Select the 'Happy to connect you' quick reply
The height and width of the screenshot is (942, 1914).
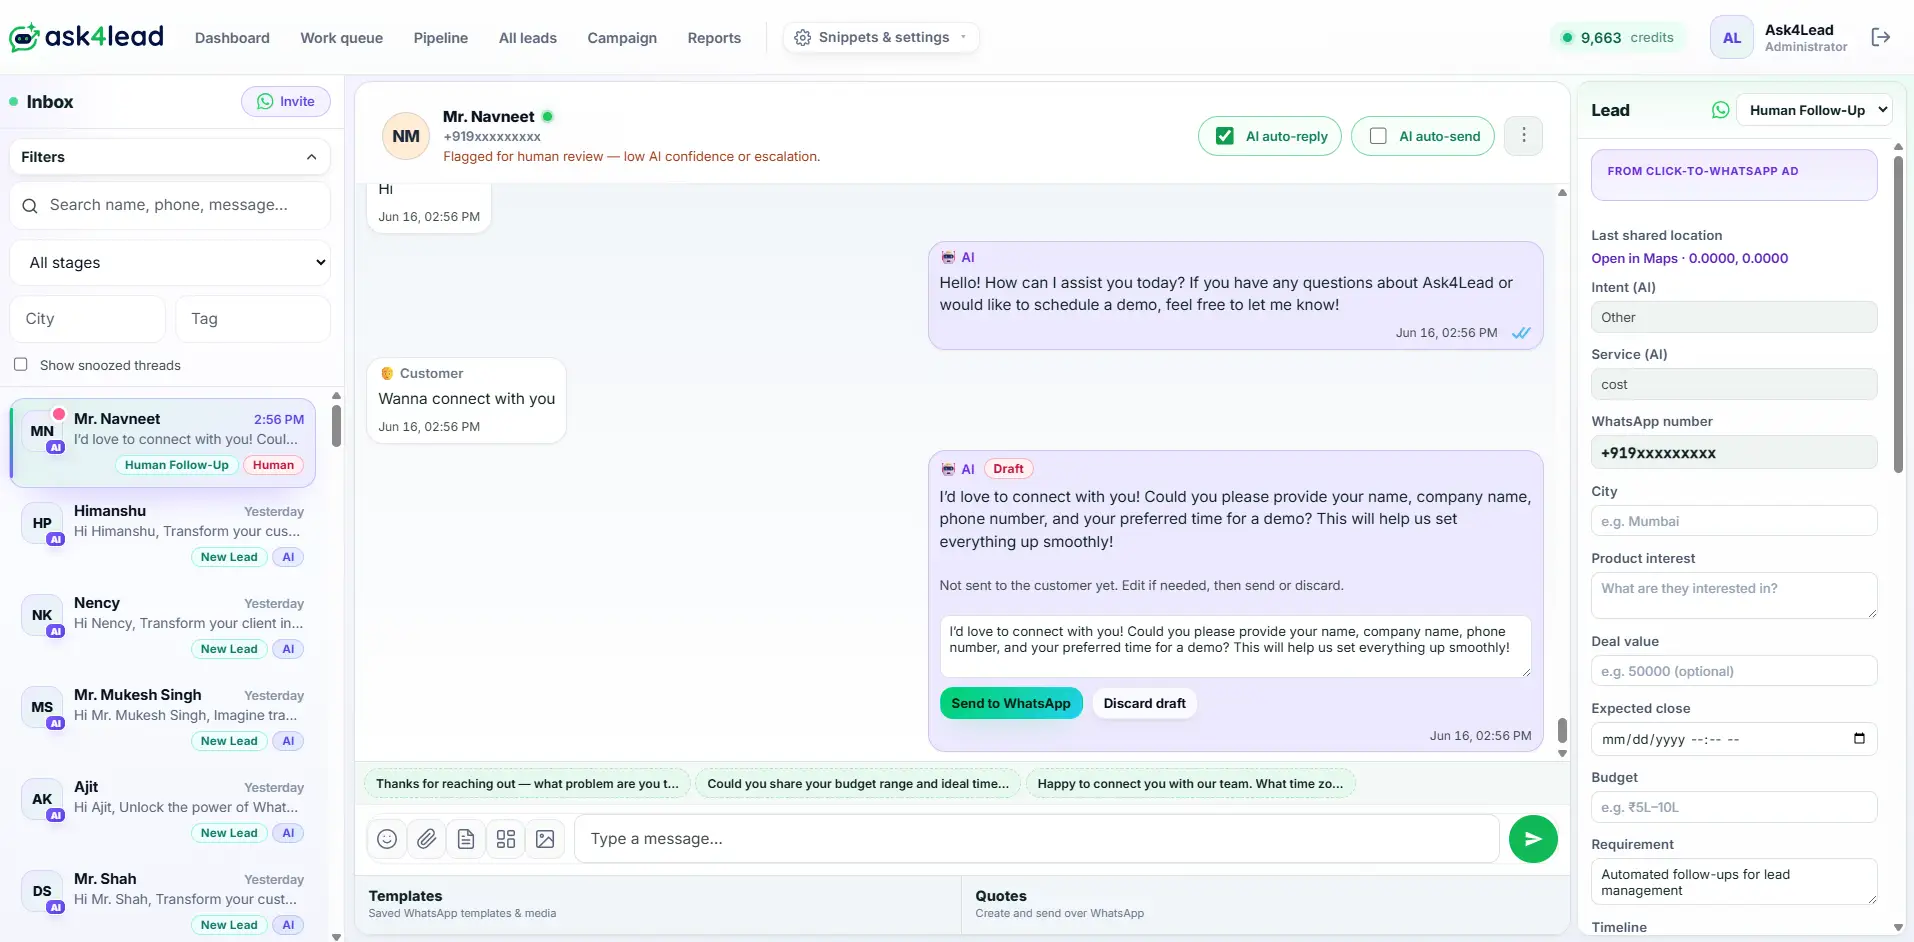[1190, 784]
